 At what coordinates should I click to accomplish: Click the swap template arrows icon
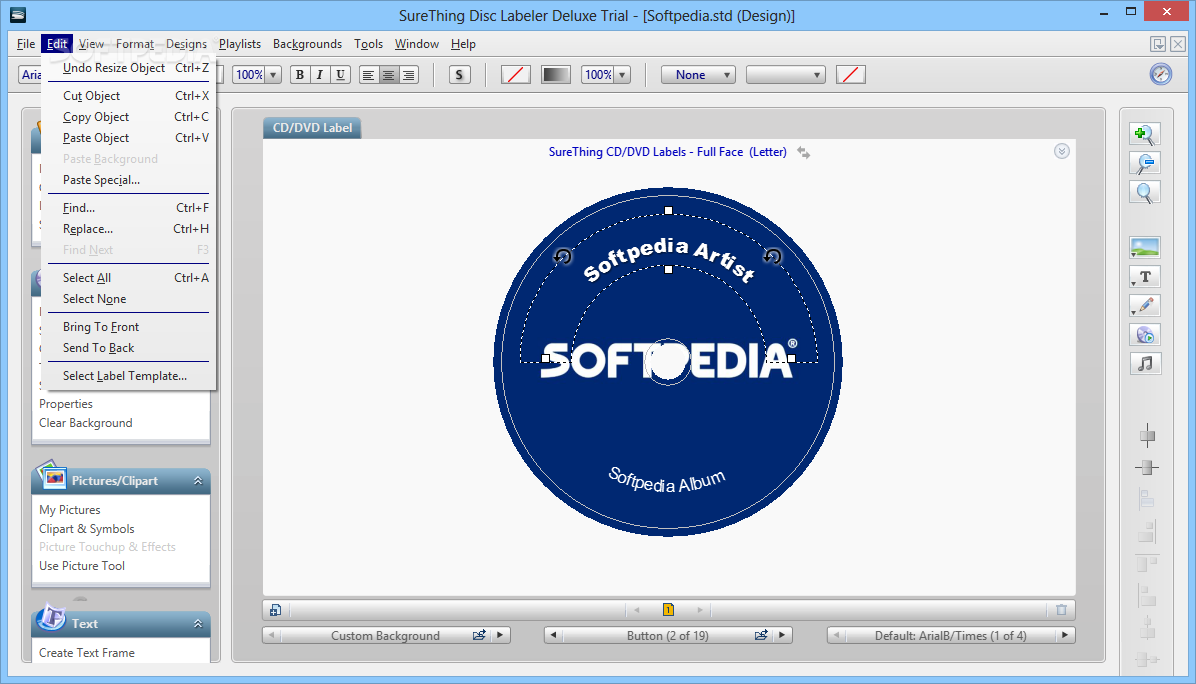[x=803, y=153]
